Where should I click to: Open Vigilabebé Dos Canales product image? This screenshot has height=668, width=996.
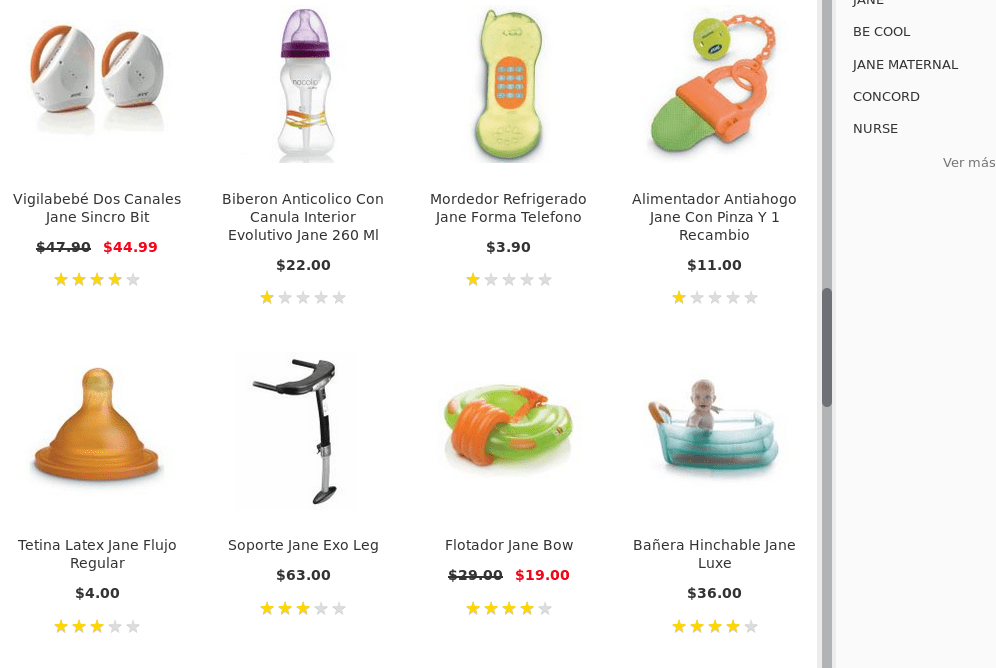97,80
